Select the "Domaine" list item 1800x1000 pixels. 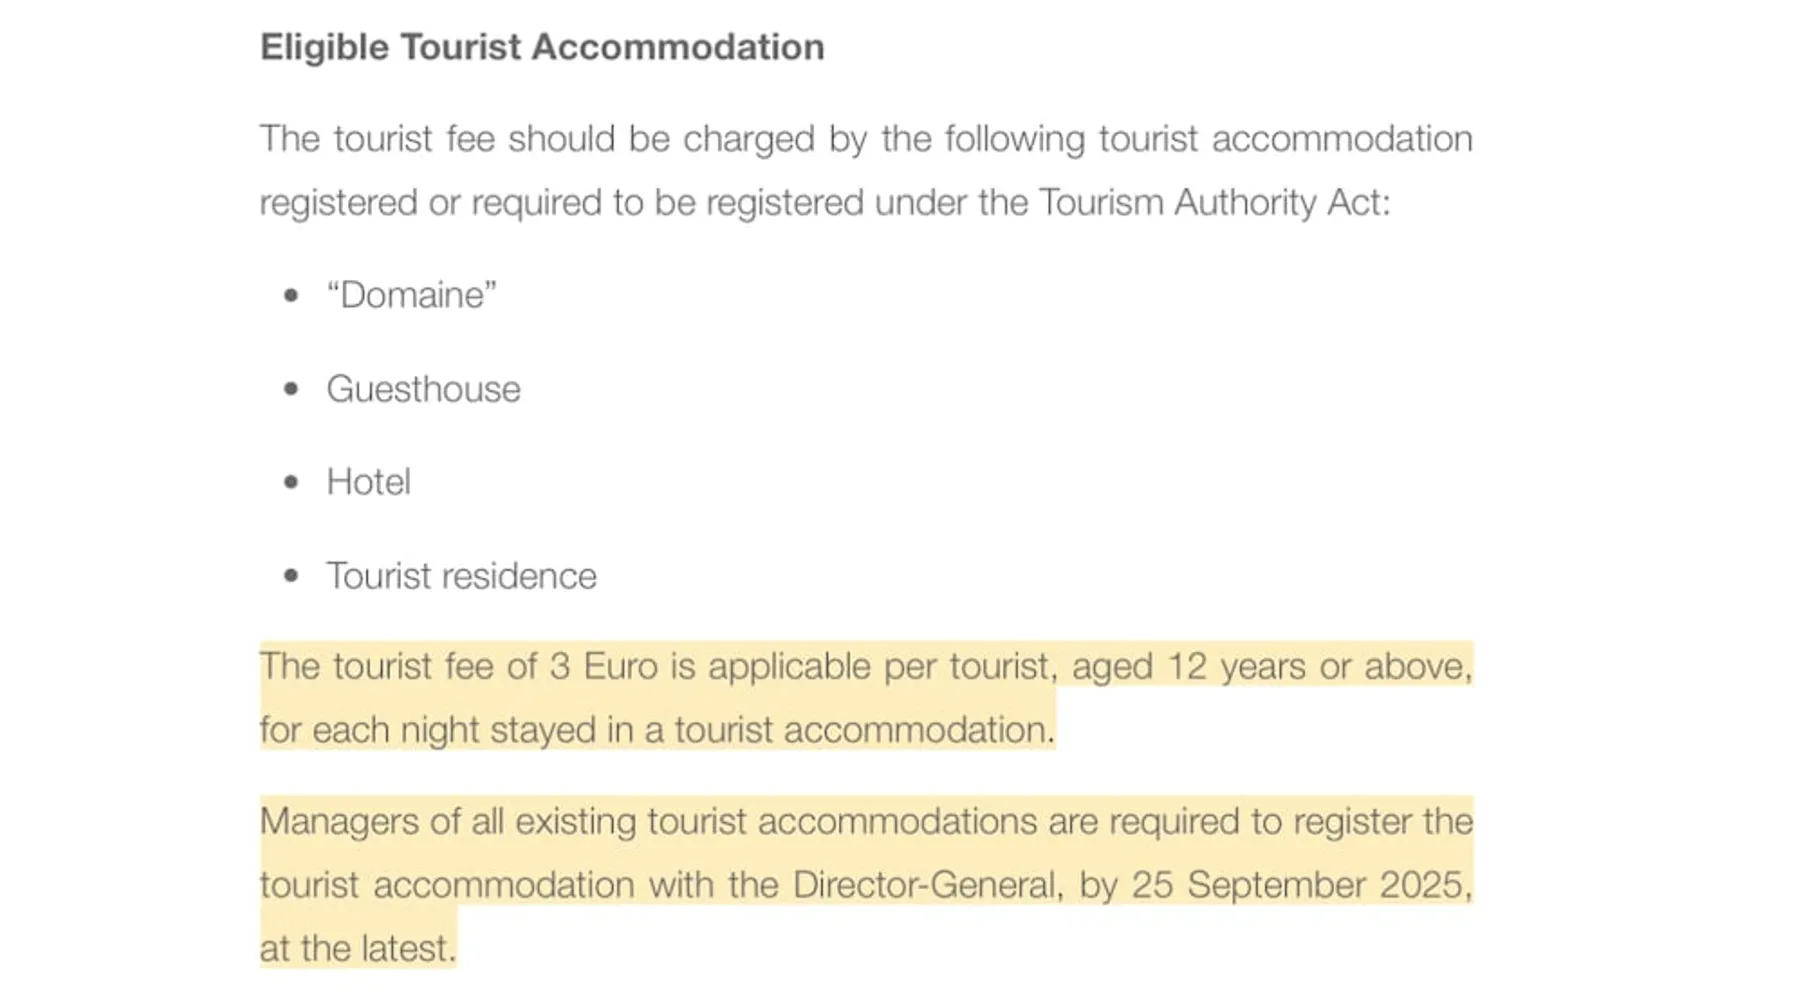pyautogui.click(x=411, y=296)
